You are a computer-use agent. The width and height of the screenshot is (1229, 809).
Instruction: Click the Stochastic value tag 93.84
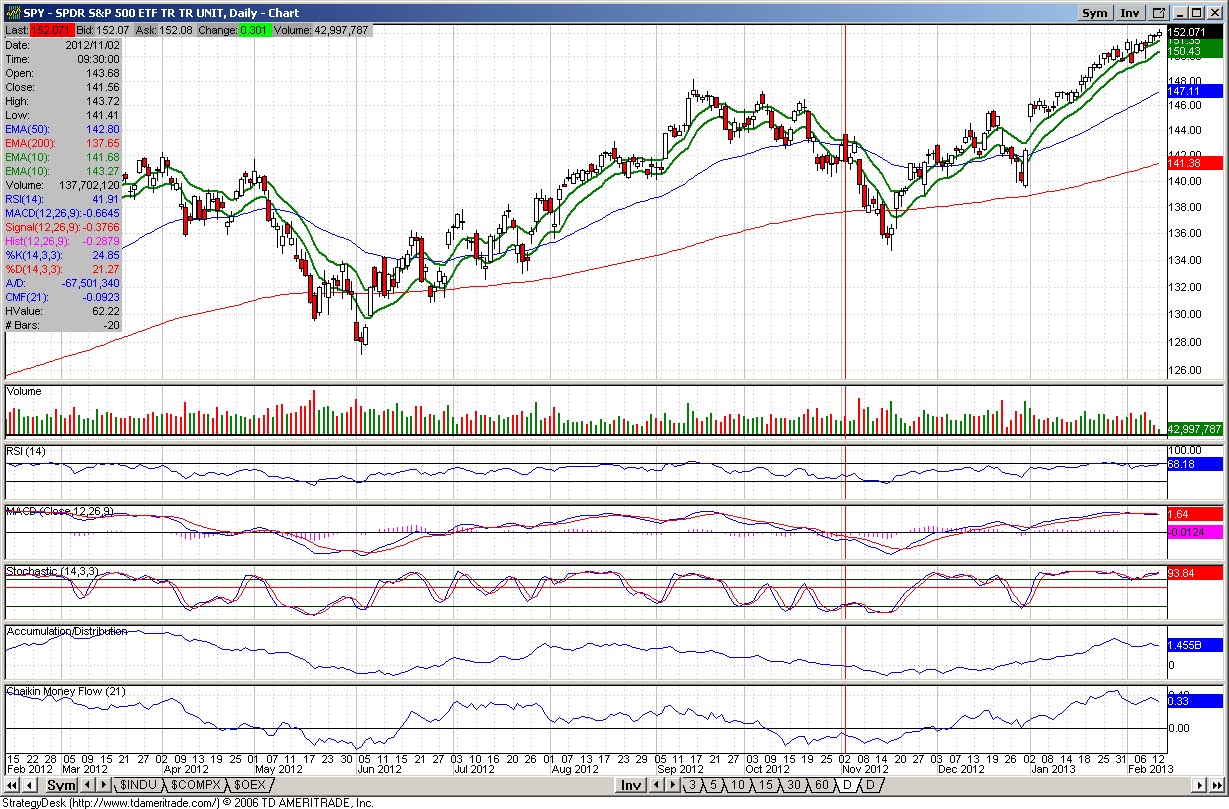[x=1194, y=573]
